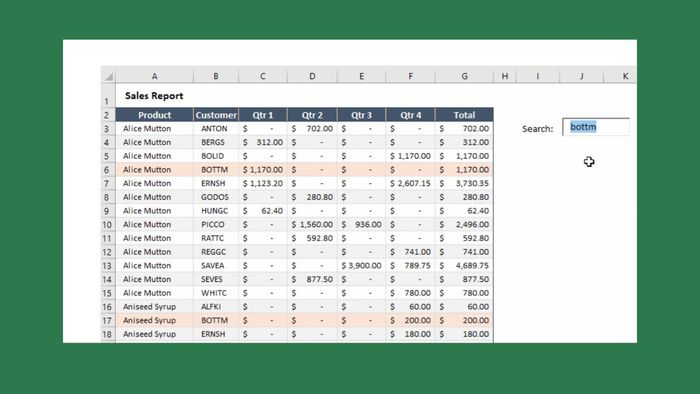Select column F header
The height and width of the screenshot is (394, 700).
(410, 76)
